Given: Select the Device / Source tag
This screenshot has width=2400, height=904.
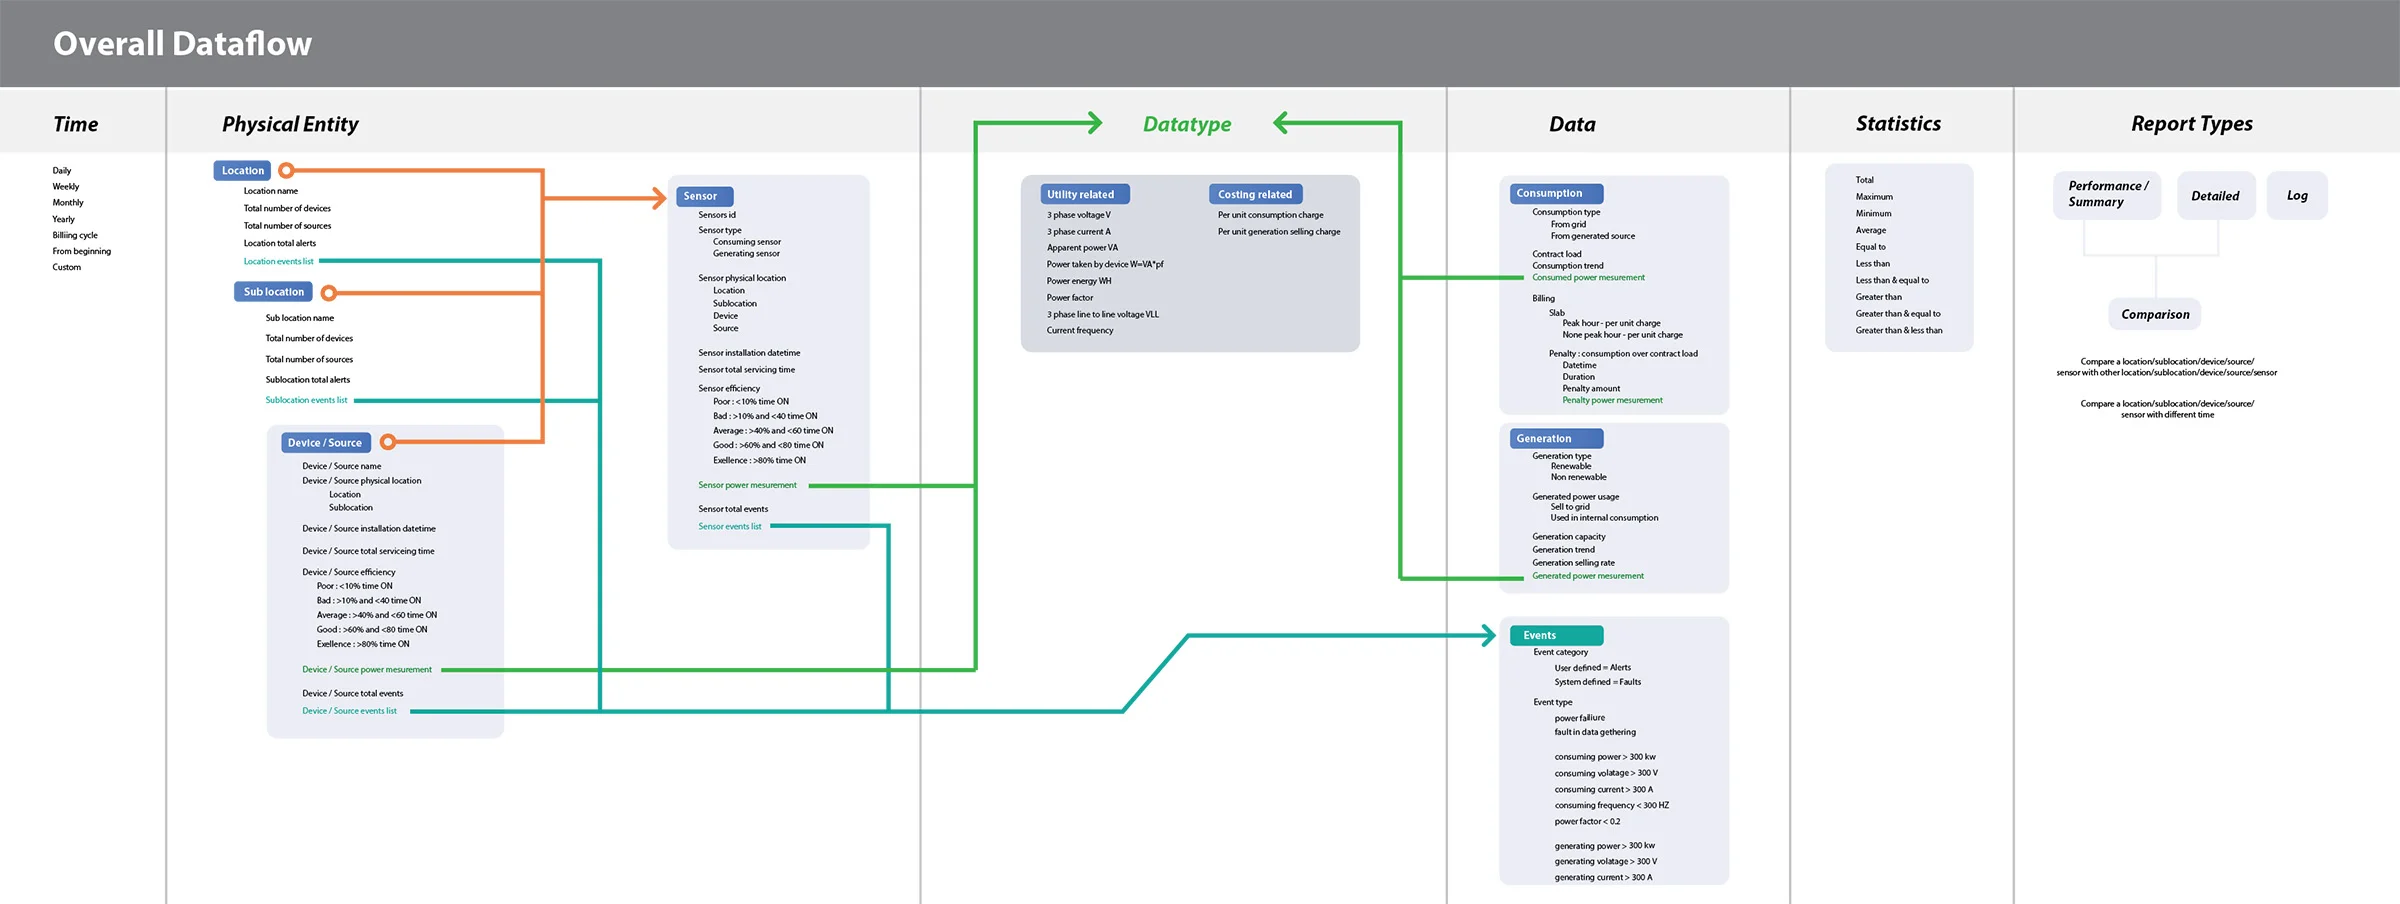Looking at the screenshot, I should 325,443.
